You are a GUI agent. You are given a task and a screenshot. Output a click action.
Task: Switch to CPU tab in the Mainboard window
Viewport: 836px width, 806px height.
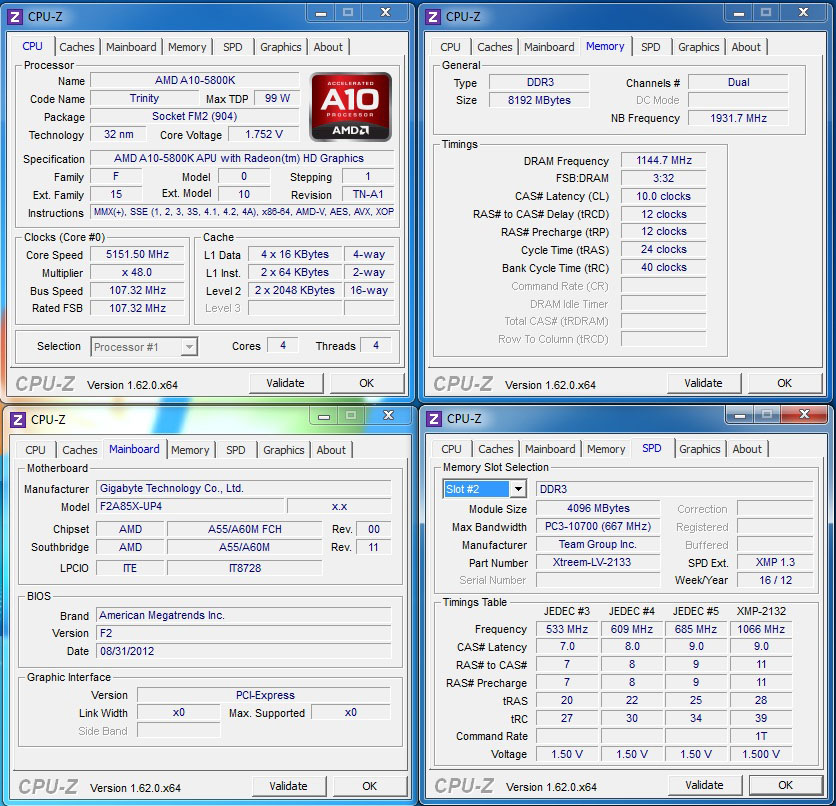click(35, 450)
